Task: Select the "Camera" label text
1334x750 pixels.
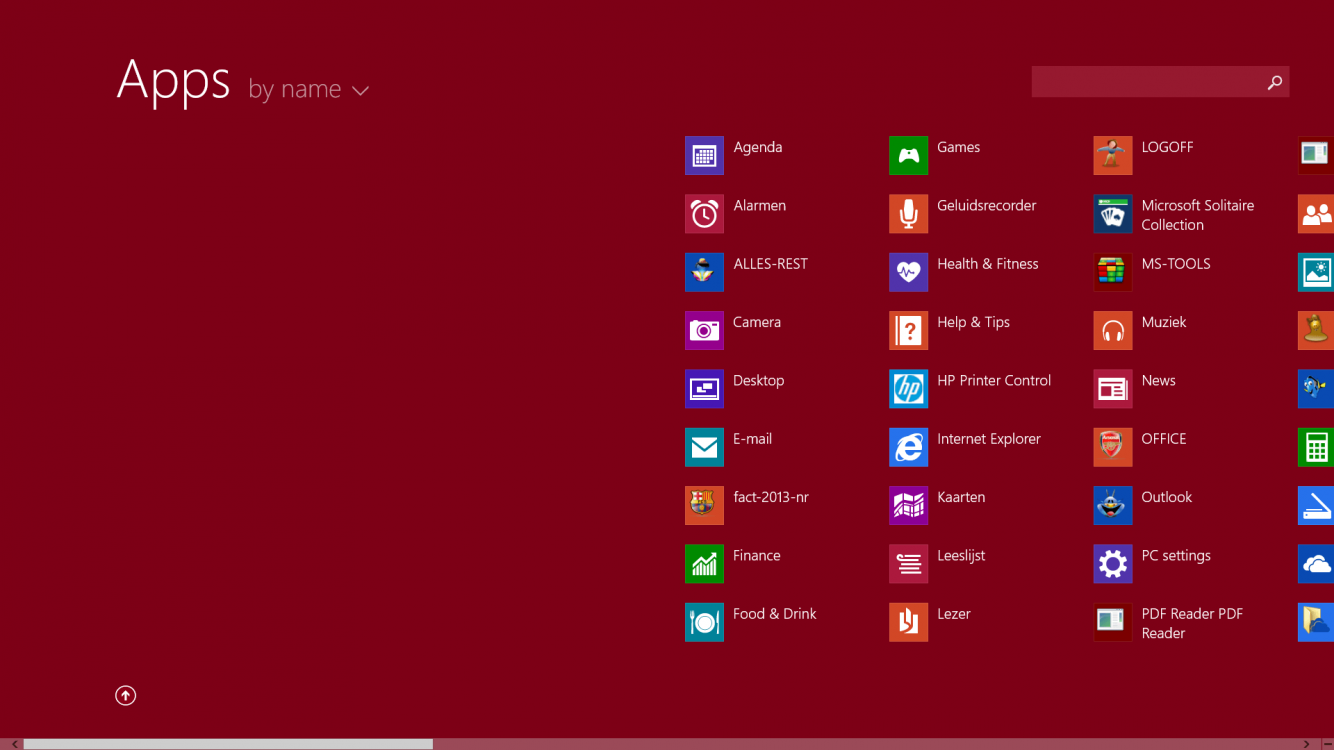Action: 757,322
